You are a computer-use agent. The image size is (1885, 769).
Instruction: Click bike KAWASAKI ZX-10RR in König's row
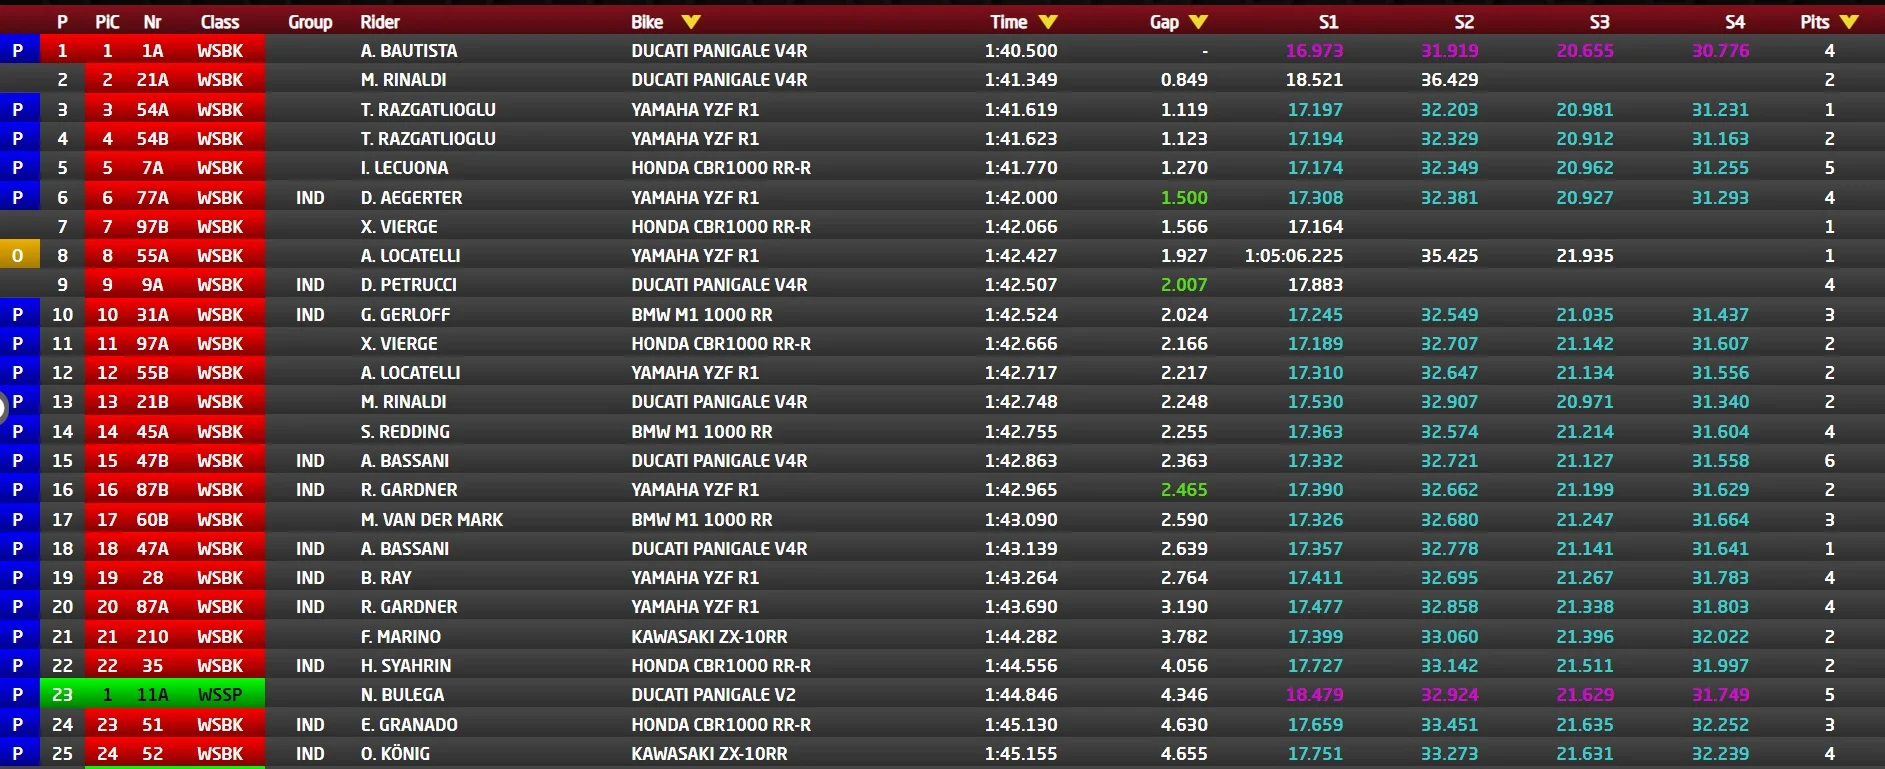click(709, 754)
